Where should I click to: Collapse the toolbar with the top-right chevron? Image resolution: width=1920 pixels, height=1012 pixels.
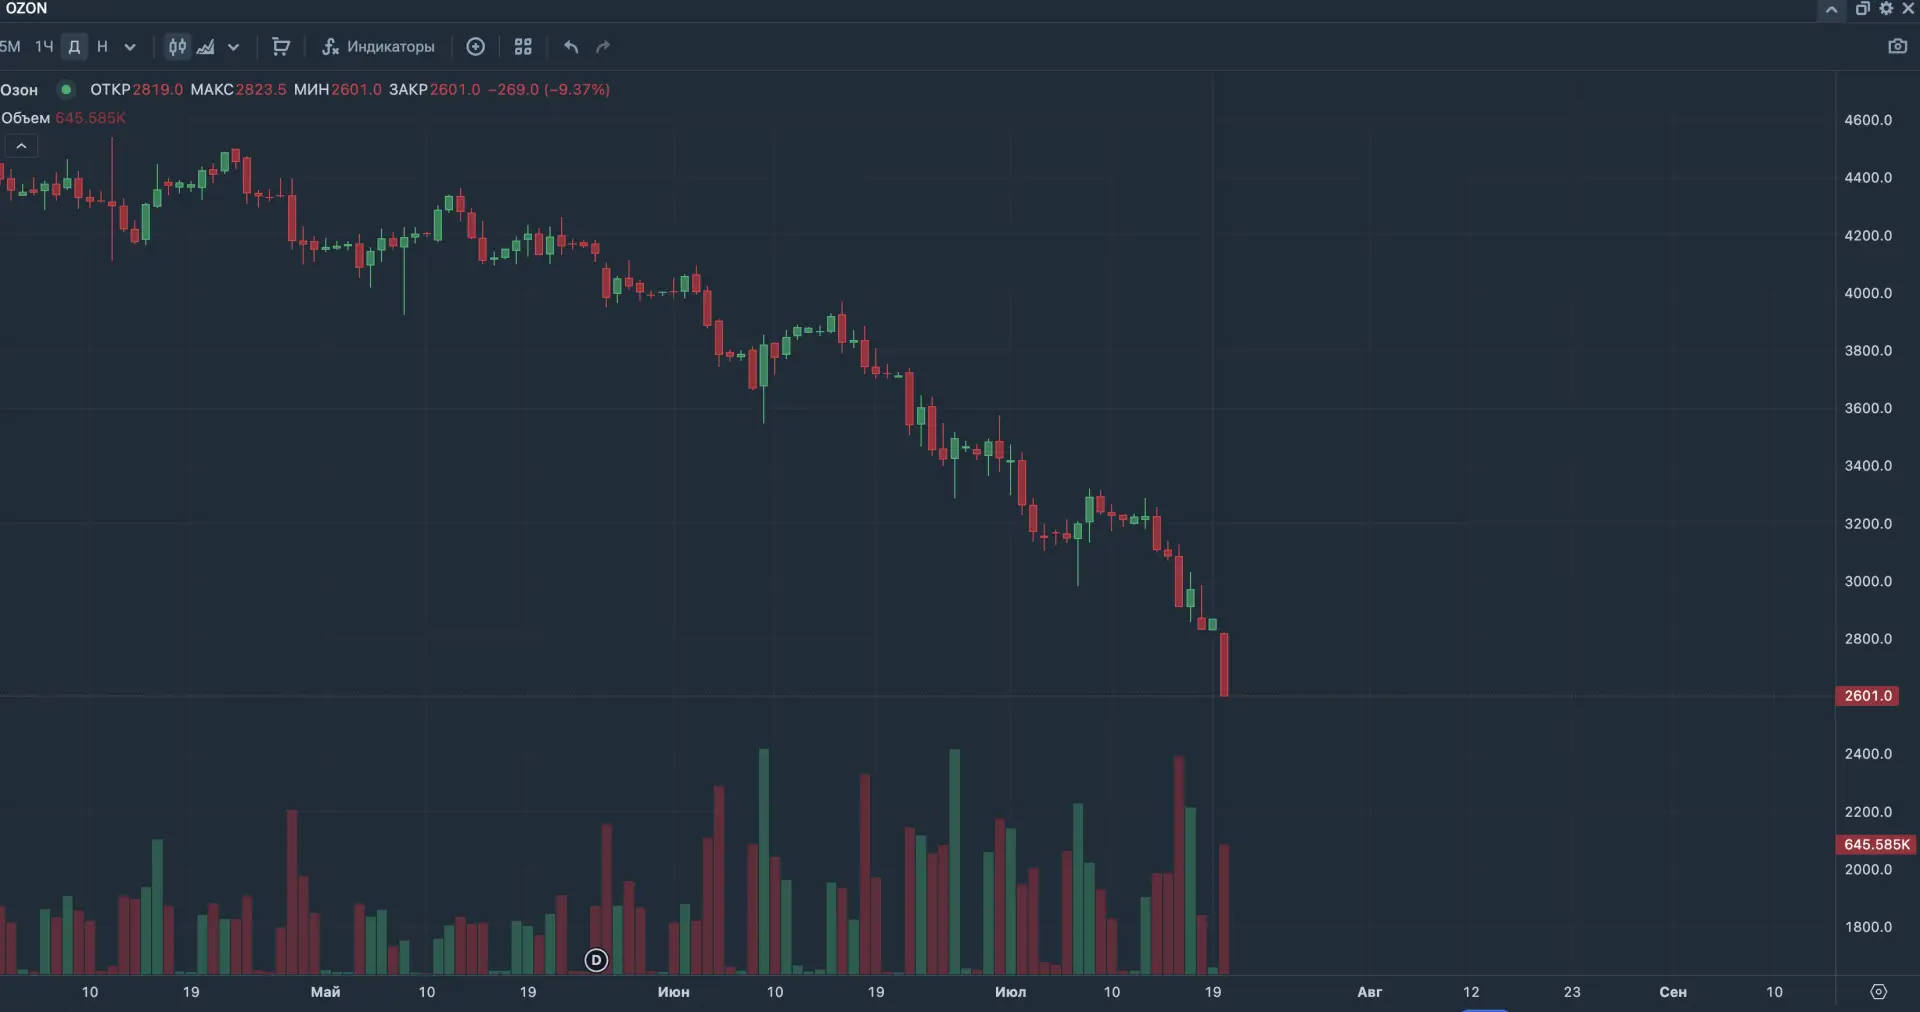click(1831, 9)
